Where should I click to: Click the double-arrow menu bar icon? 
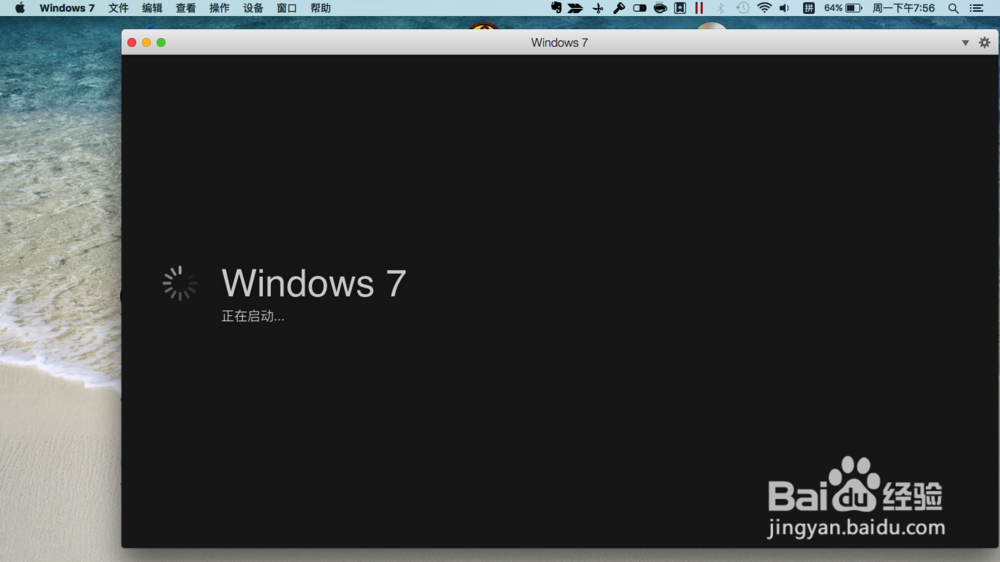[575, 8]
